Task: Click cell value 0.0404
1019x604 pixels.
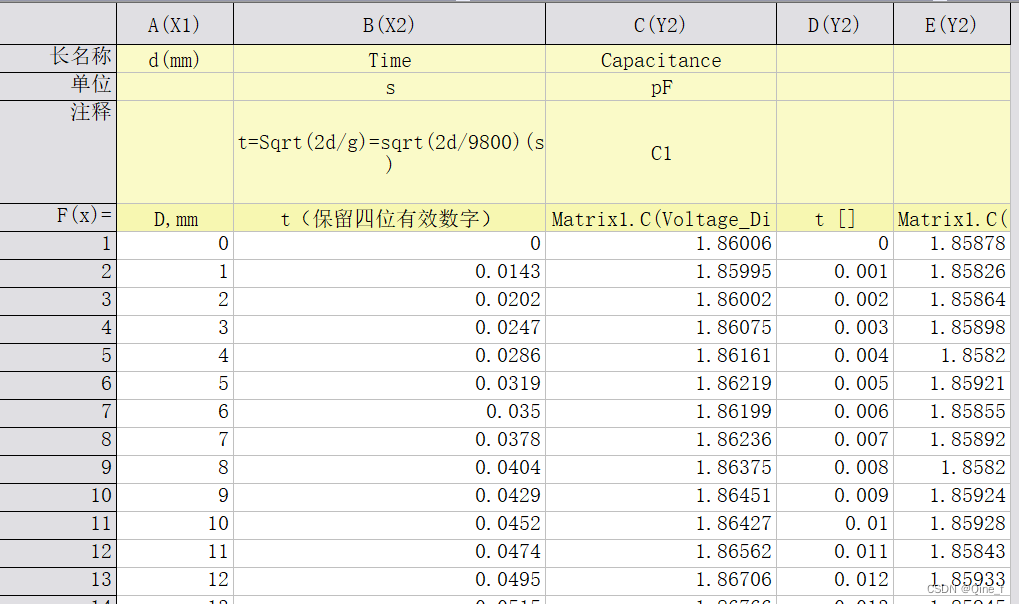Action: click(389, 469)
